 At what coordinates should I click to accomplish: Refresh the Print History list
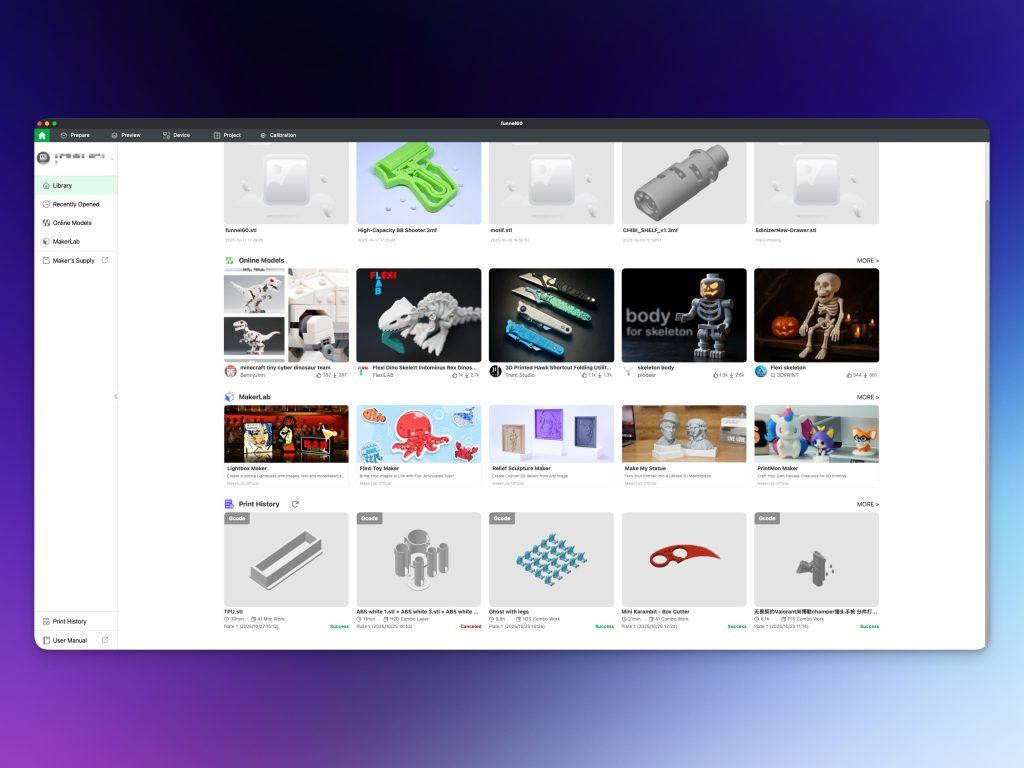pyautogui.click(x=295, y=504)
